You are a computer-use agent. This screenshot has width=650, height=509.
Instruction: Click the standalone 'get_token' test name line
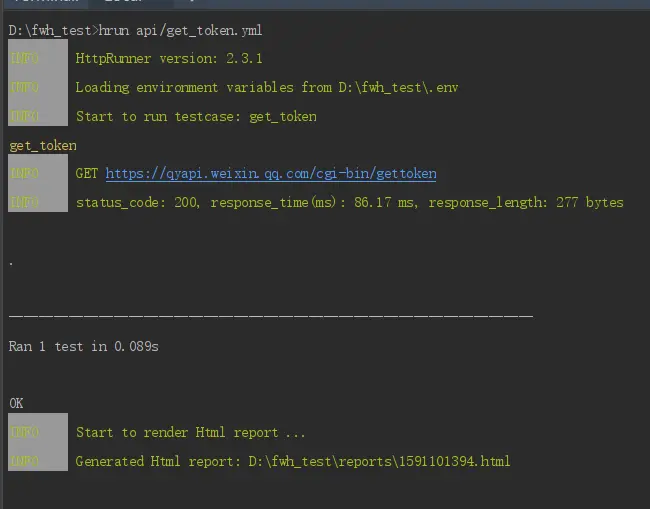[x=43, y=146]
